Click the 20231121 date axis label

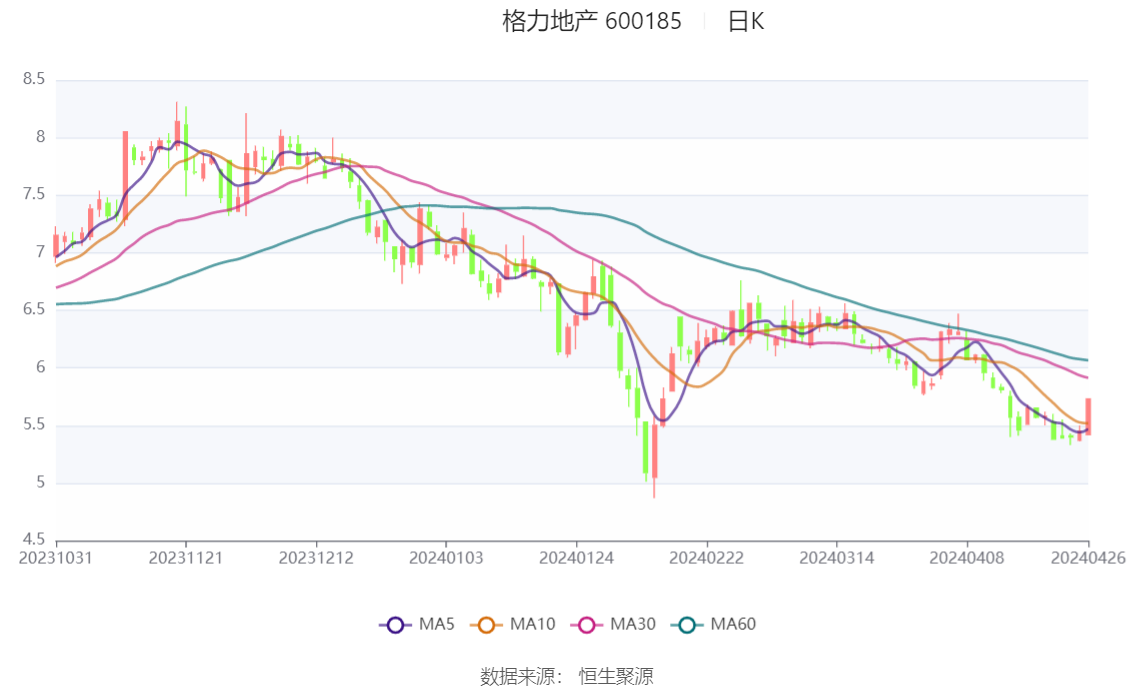tap(186, 558)
